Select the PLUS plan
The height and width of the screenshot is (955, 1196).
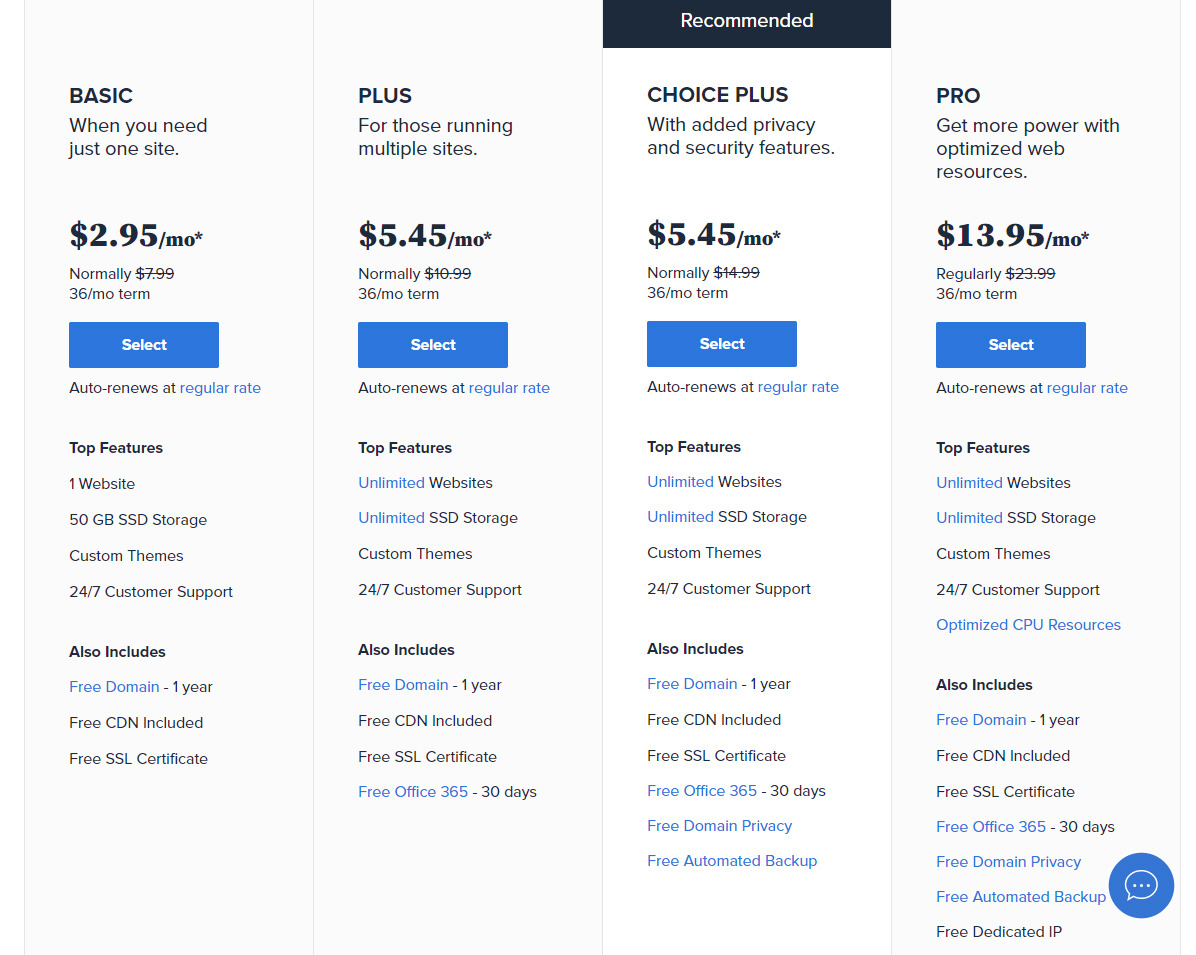(x=432, y=344)
